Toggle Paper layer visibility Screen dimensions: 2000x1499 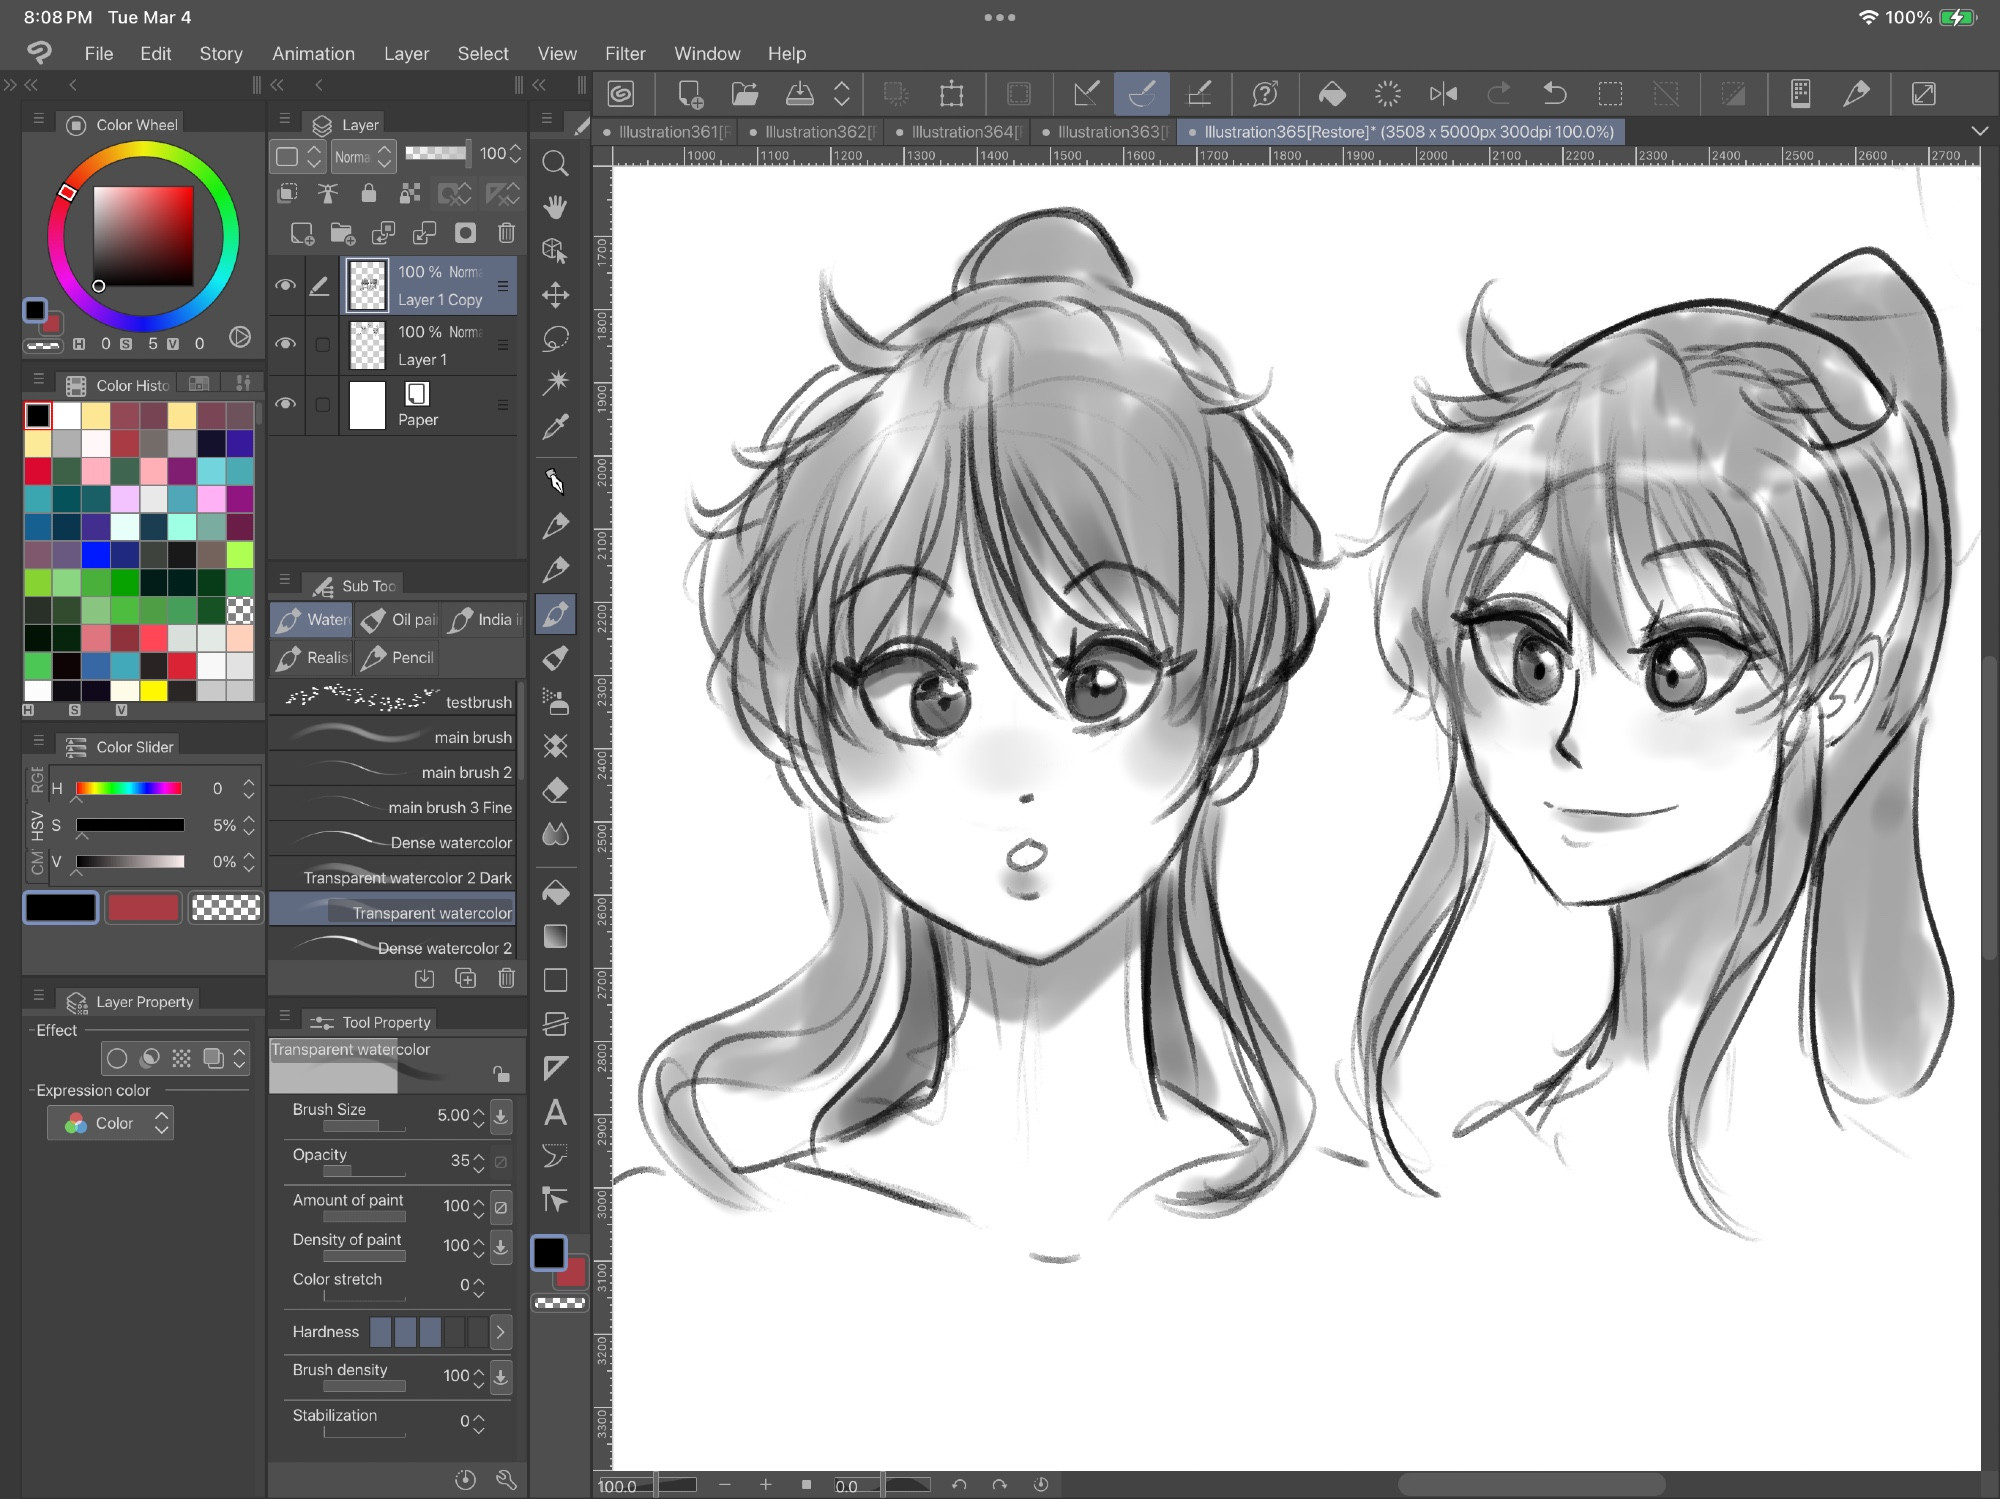click(286, 404)
